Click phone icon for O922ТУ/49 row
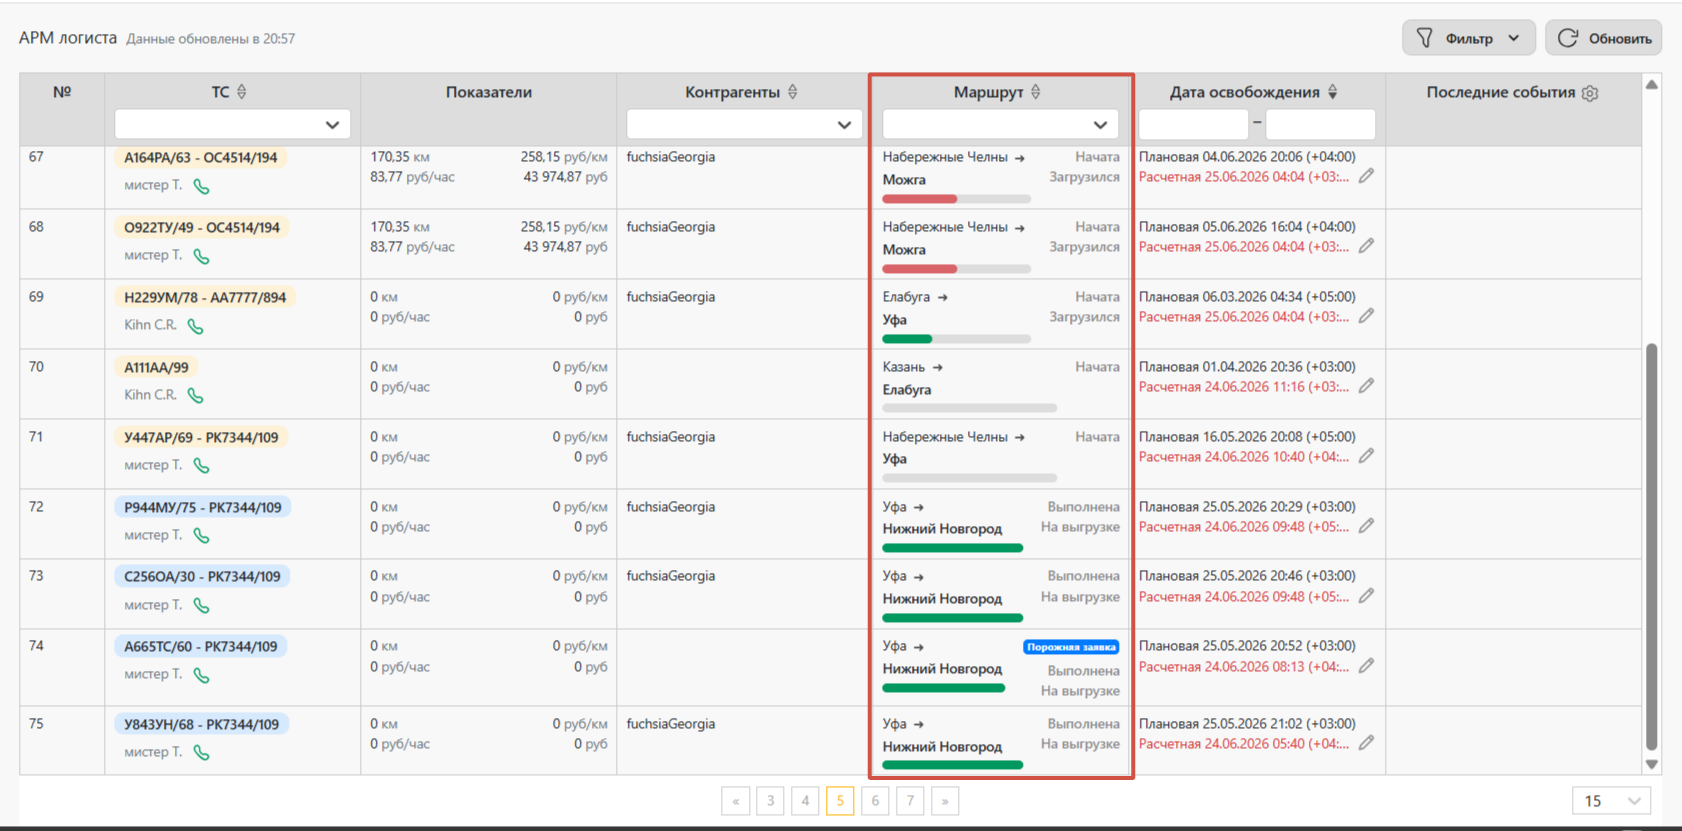The image size is (1682, 831). [x=201, y=256]
